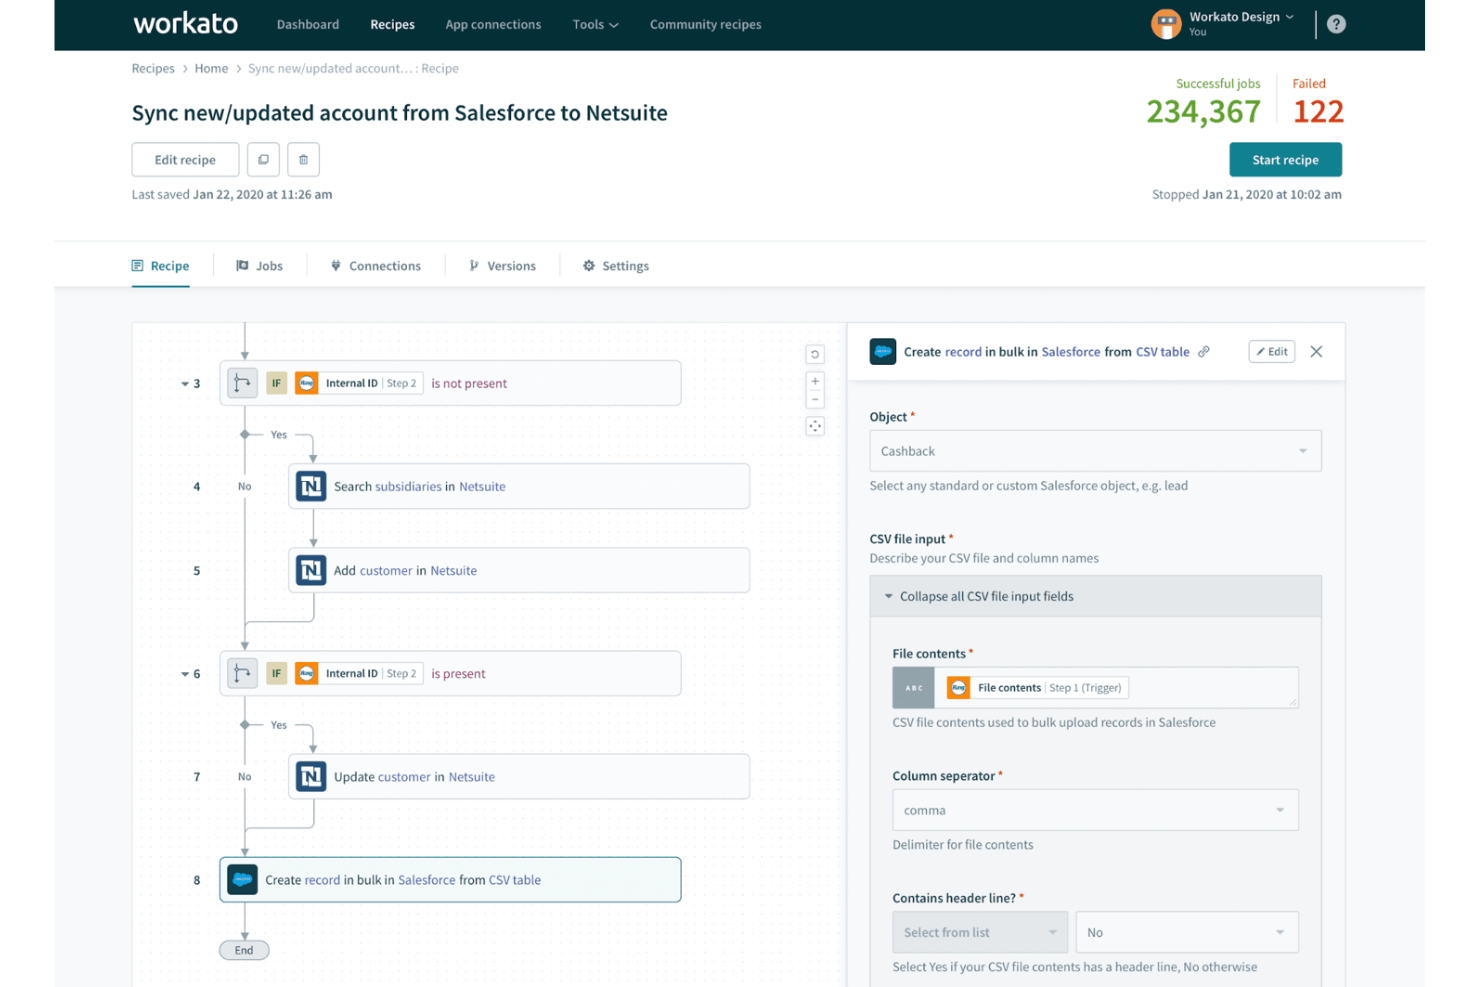Screen dimensions: 1480x987
Task: Click the CSV table link in panel header
Action: tap(1162, 352)
